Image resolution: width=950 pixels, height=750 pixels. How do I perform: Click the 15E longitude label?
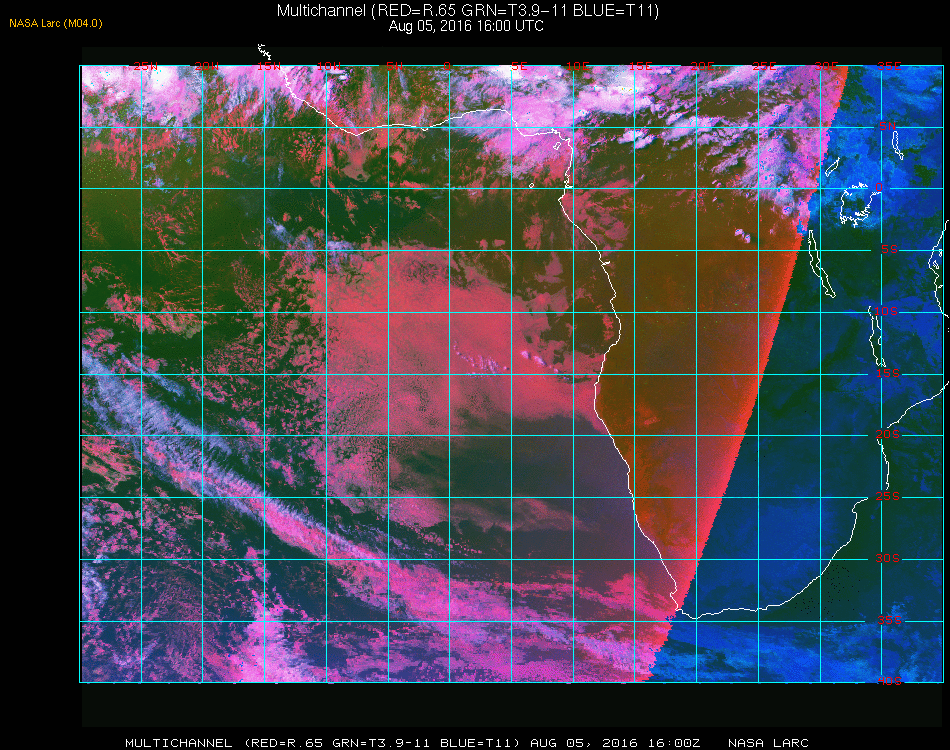[x=640, y=66]
